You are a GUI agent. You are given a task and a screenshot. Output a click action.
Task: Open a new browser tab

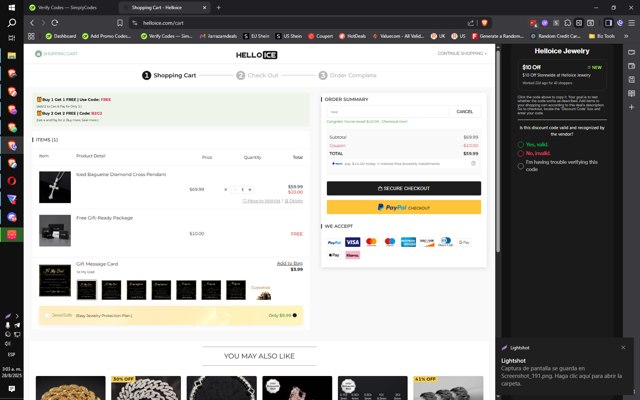click(x=218, y=7)
